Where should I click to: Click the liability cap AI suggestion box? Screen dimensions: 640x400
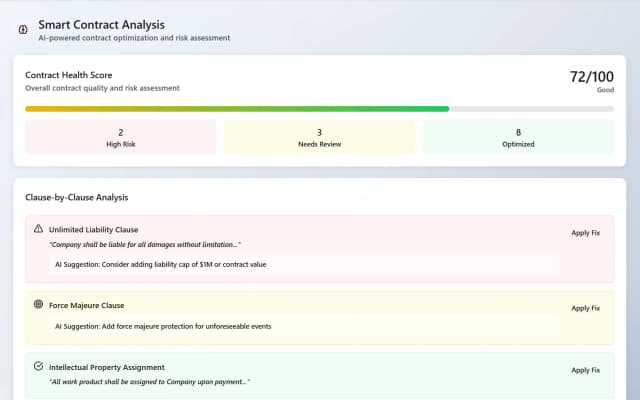pyautogui.click(x=304, y=264)
